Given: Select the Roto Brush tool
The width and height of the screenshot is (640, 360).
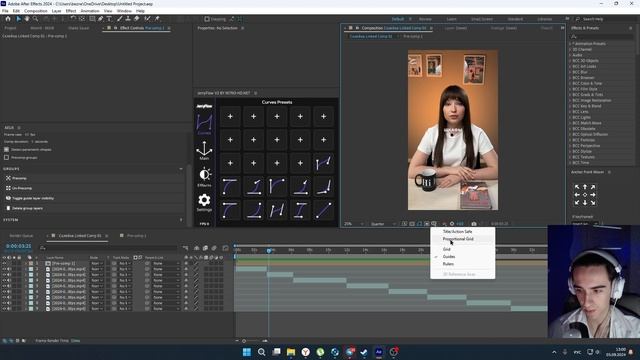Looking at the screenshot, I should [147, 19].
